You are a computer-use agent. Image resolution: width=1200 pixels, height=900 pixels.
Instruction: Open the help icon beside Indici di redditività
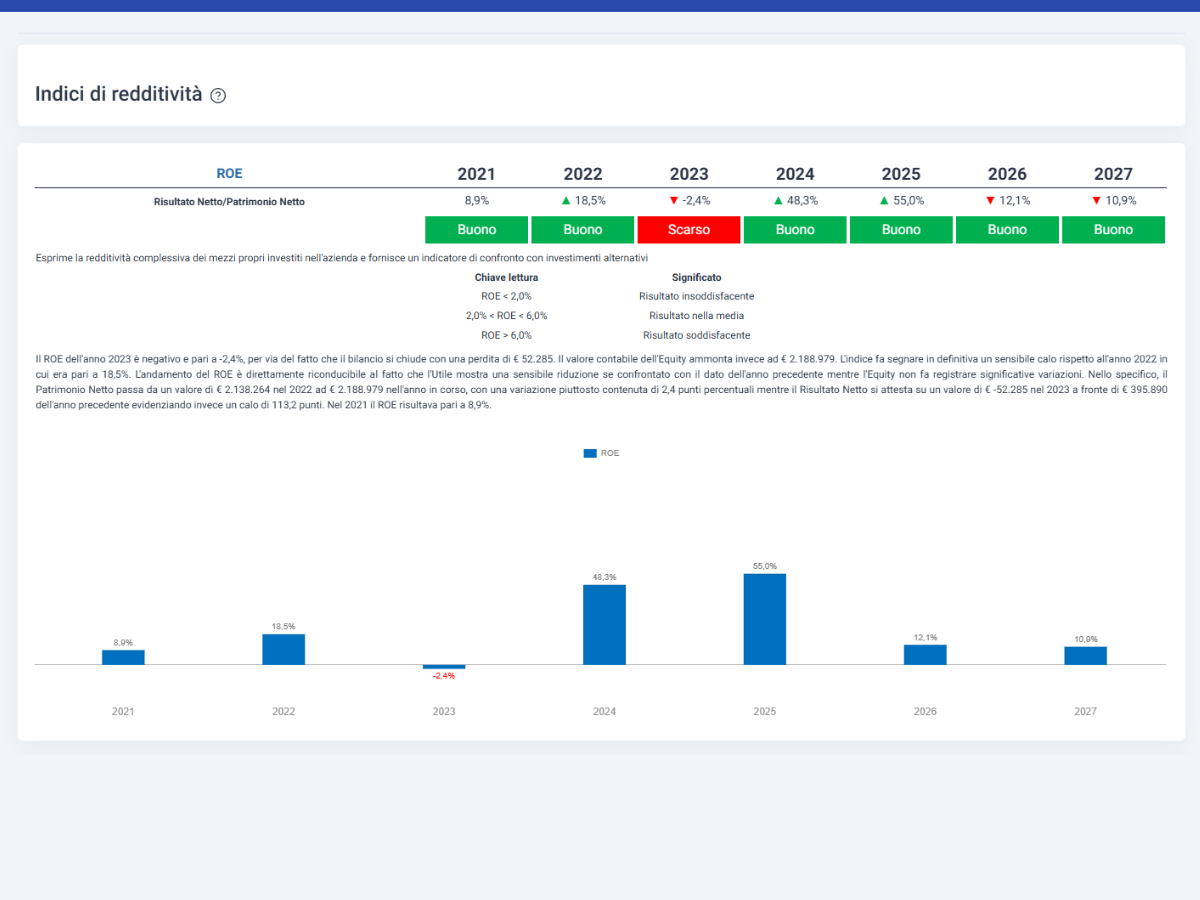pyautogui.click(x=218, y=96)
